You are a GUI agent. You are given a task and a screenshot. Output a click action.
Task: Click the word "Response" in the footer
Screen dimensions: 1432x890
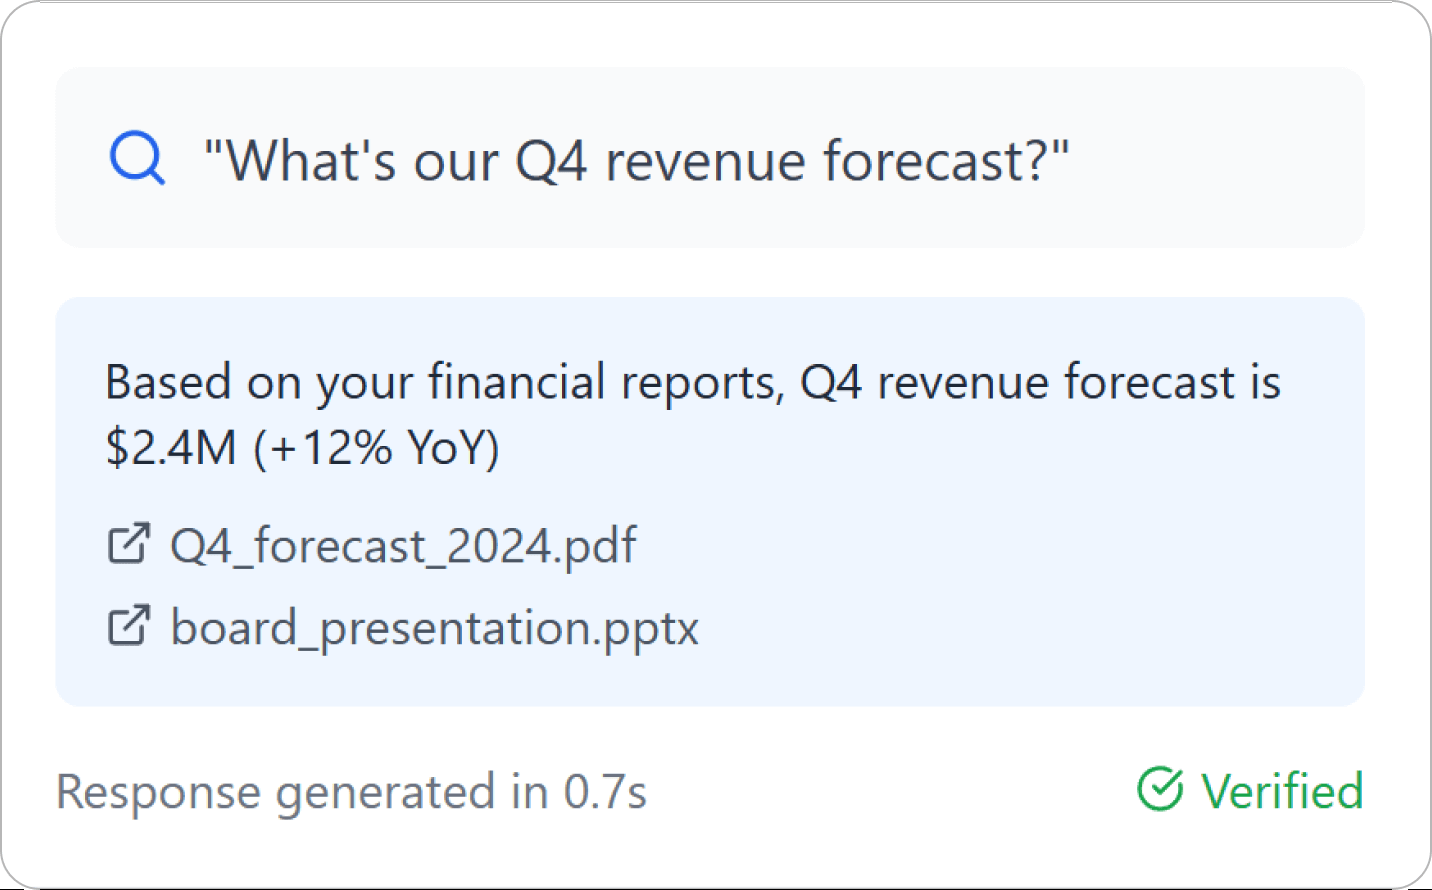(158, 792)
